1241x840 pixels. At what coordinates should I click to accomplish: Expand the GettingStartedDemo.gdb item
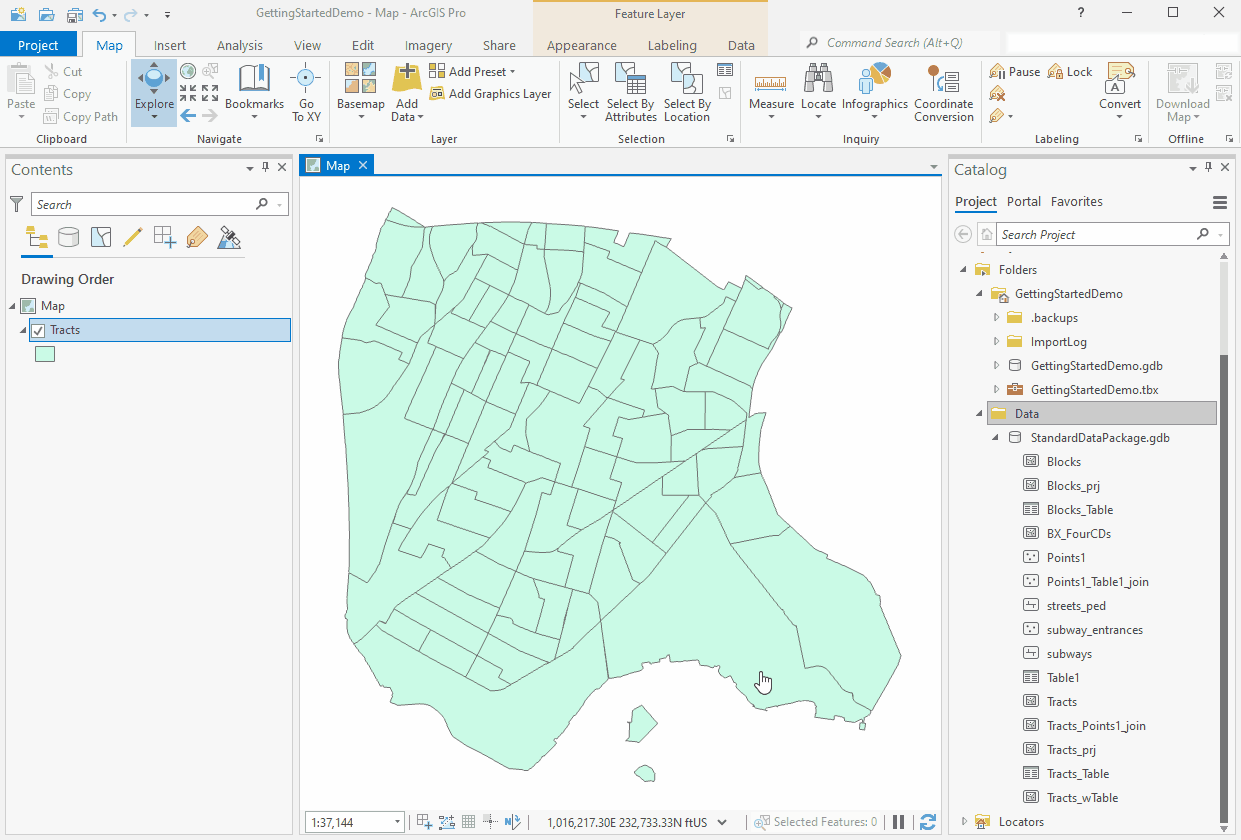995,365
